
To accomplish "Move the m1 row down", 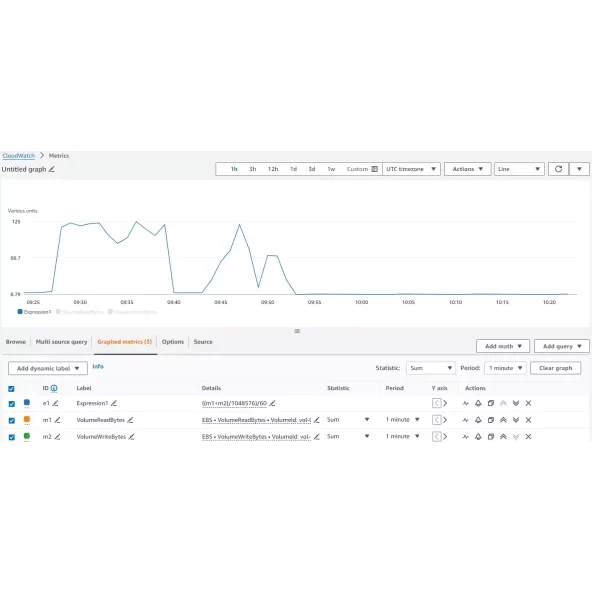I will pos(516,420).
